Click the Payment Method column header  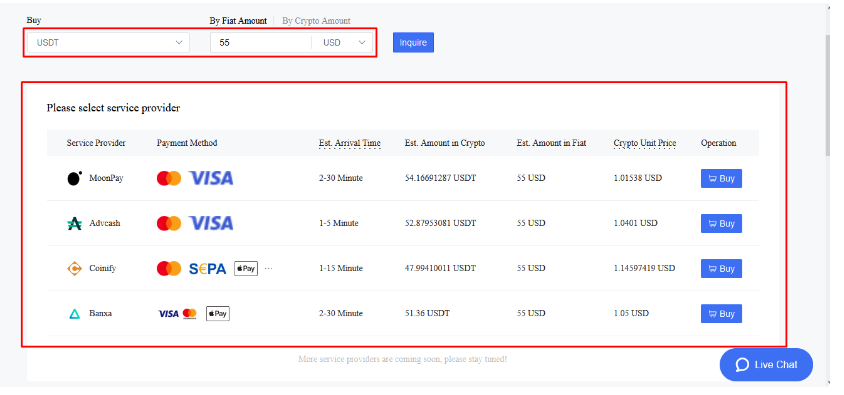click(187, 143)
